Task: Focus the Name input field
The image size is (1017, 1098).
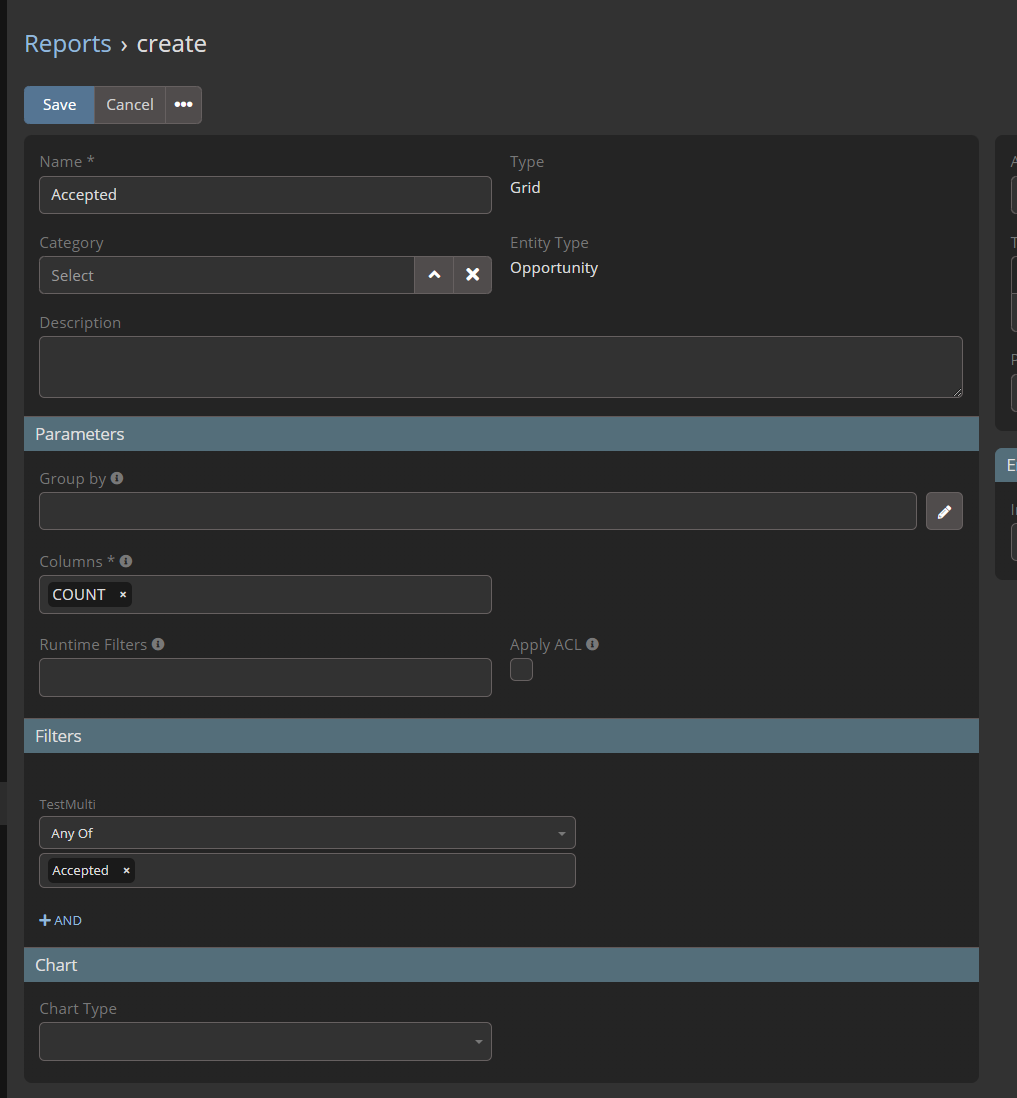Action: (265, 195)
